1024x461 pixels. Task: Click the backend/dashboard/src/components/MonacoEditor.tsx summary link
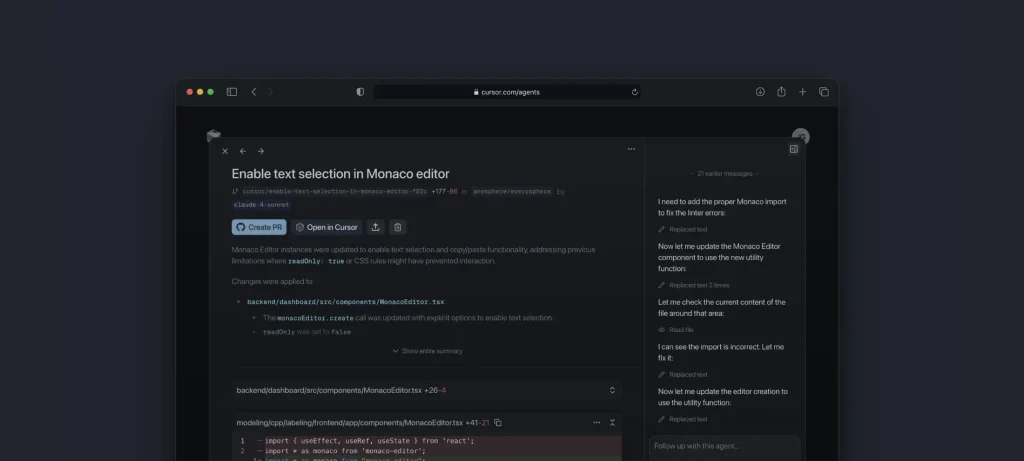click(345, 302)
